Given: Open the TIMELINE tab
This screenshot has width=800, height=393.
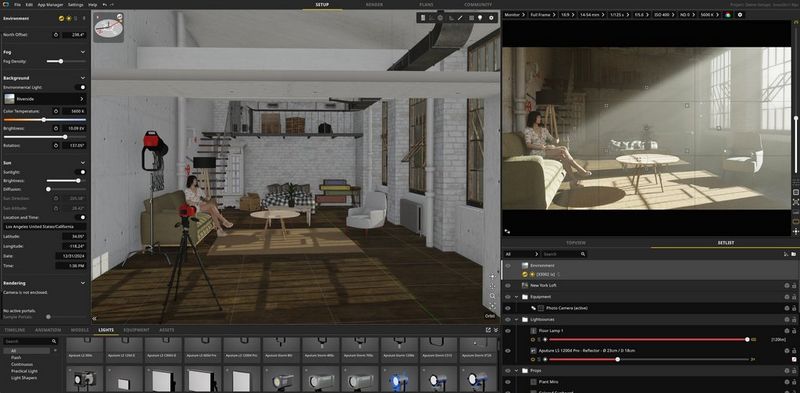Looking at the screenshot, I should (x=15, y=330).
